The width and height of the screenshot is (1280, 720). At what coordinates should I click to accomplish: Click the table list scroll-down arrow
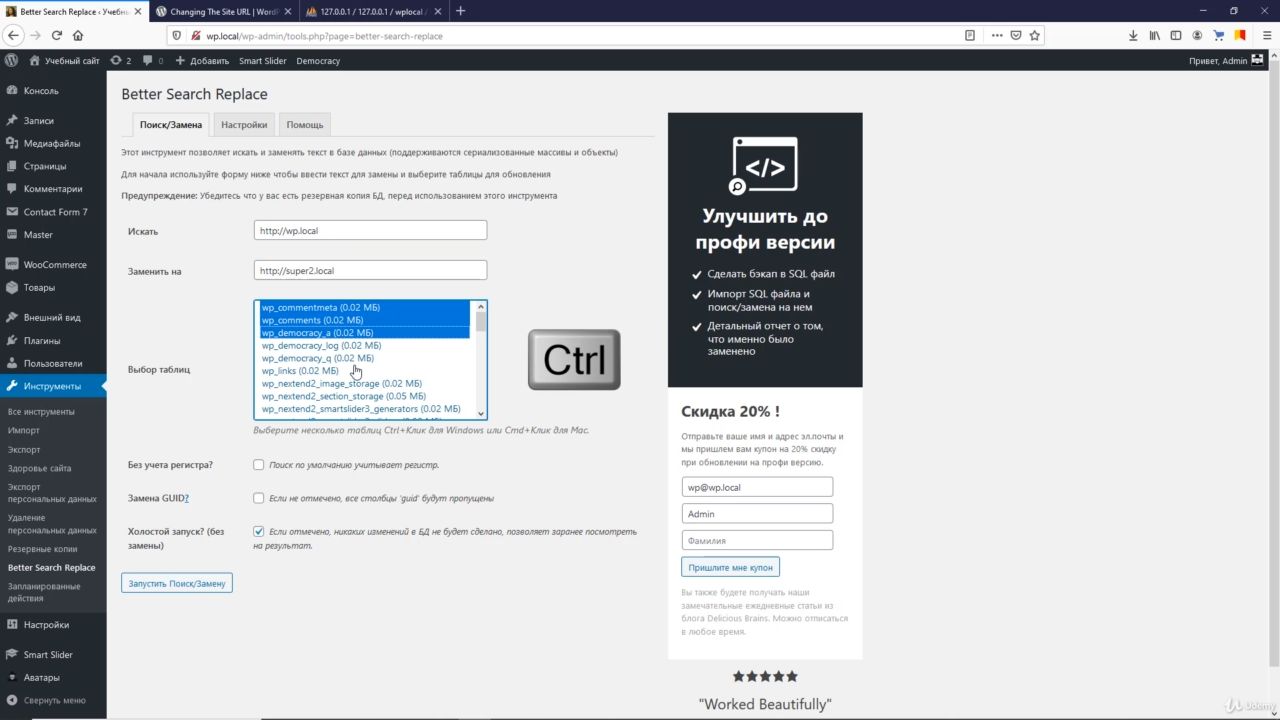[481, 413]
